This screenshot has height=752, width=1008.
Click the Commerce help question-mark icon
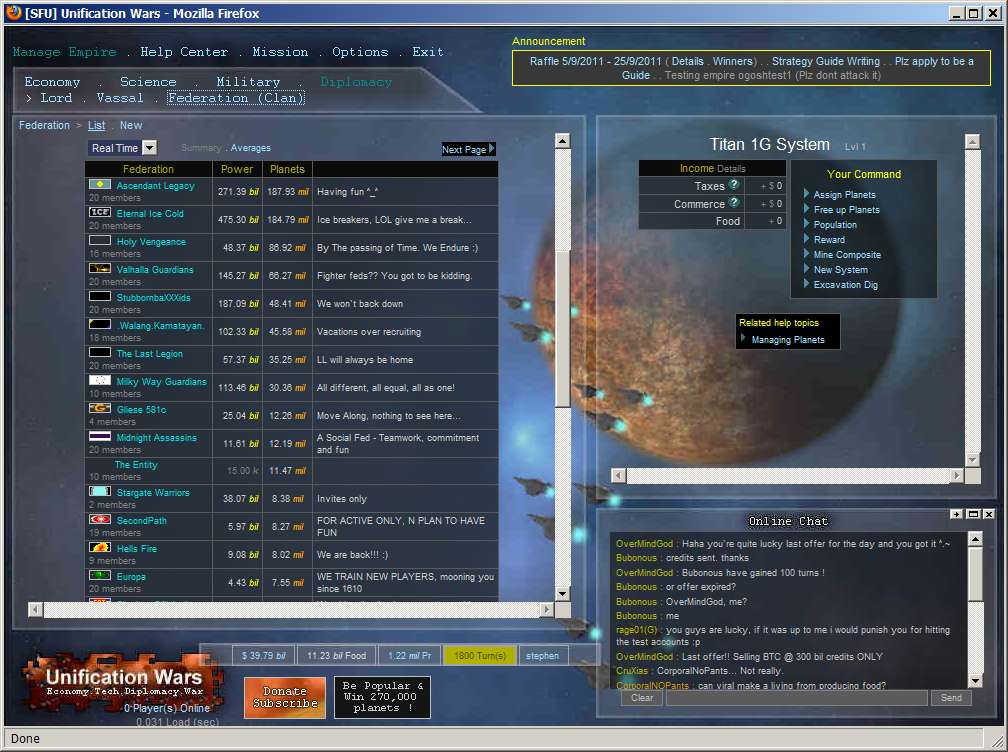(x=734, y=203)
